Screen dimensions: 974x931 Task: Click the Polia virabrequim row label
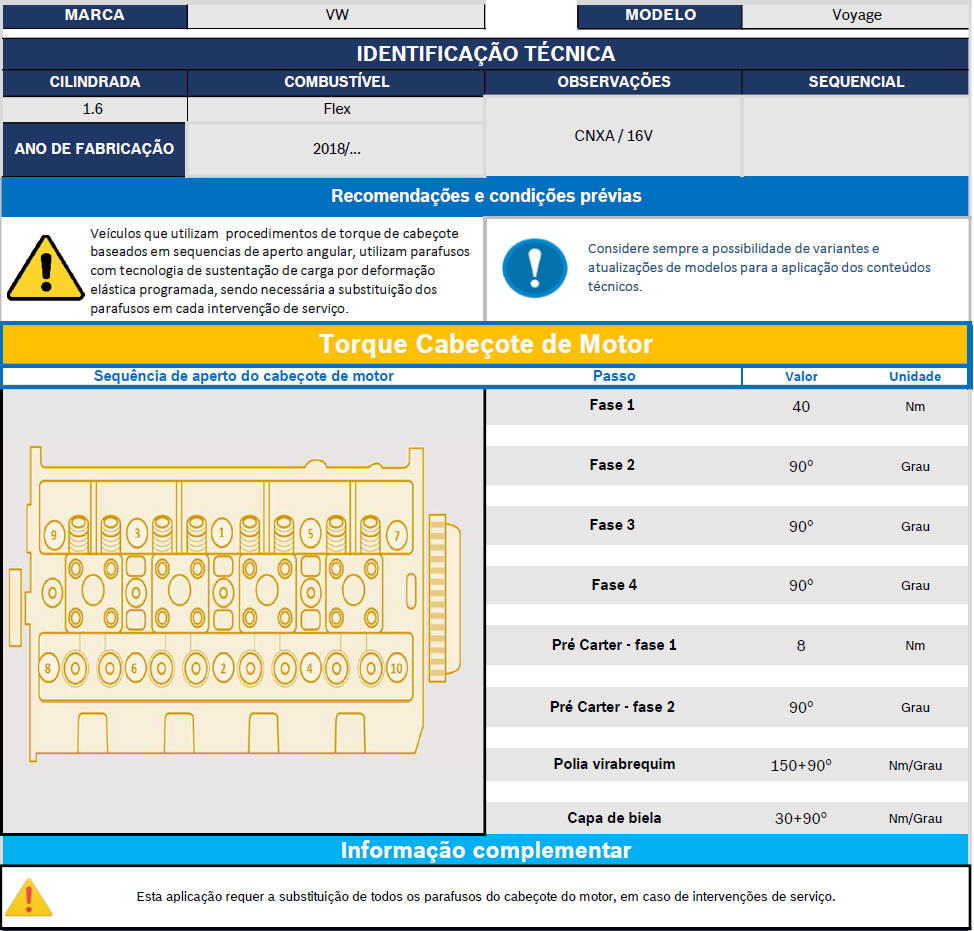(x=614, y=764)
